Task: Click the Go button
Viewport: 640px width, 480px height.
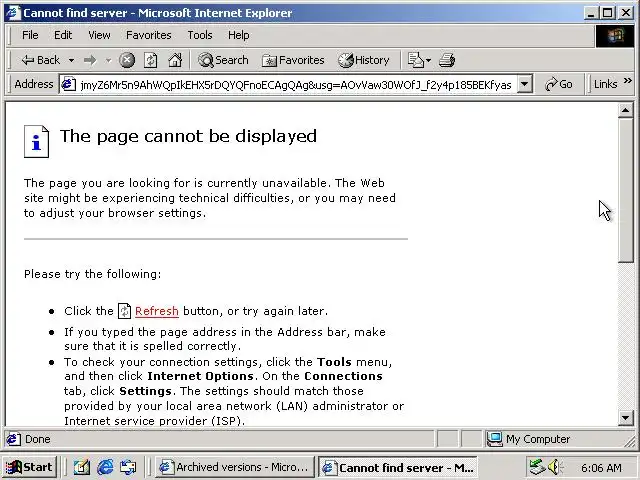Action: pos(559,84)
